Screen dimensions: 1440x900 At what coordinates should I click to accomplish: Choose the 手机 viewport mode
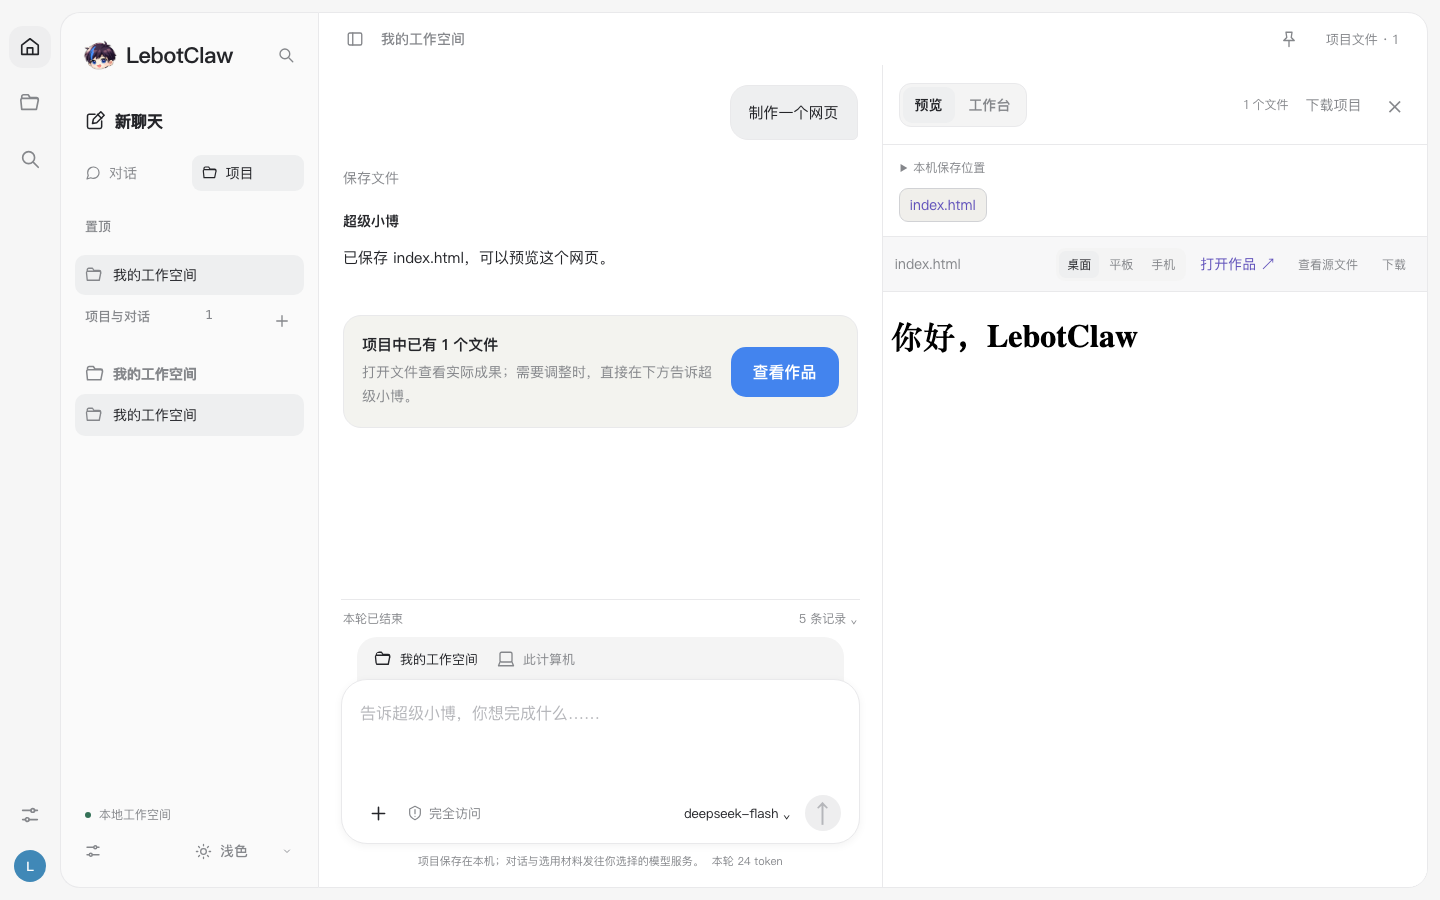(1163, 265)
